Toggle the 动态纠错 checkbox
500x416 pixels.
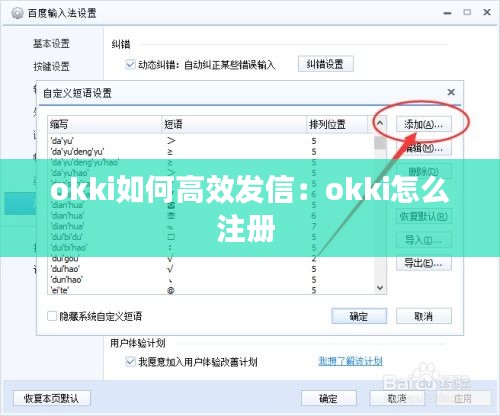pos(130,64)
